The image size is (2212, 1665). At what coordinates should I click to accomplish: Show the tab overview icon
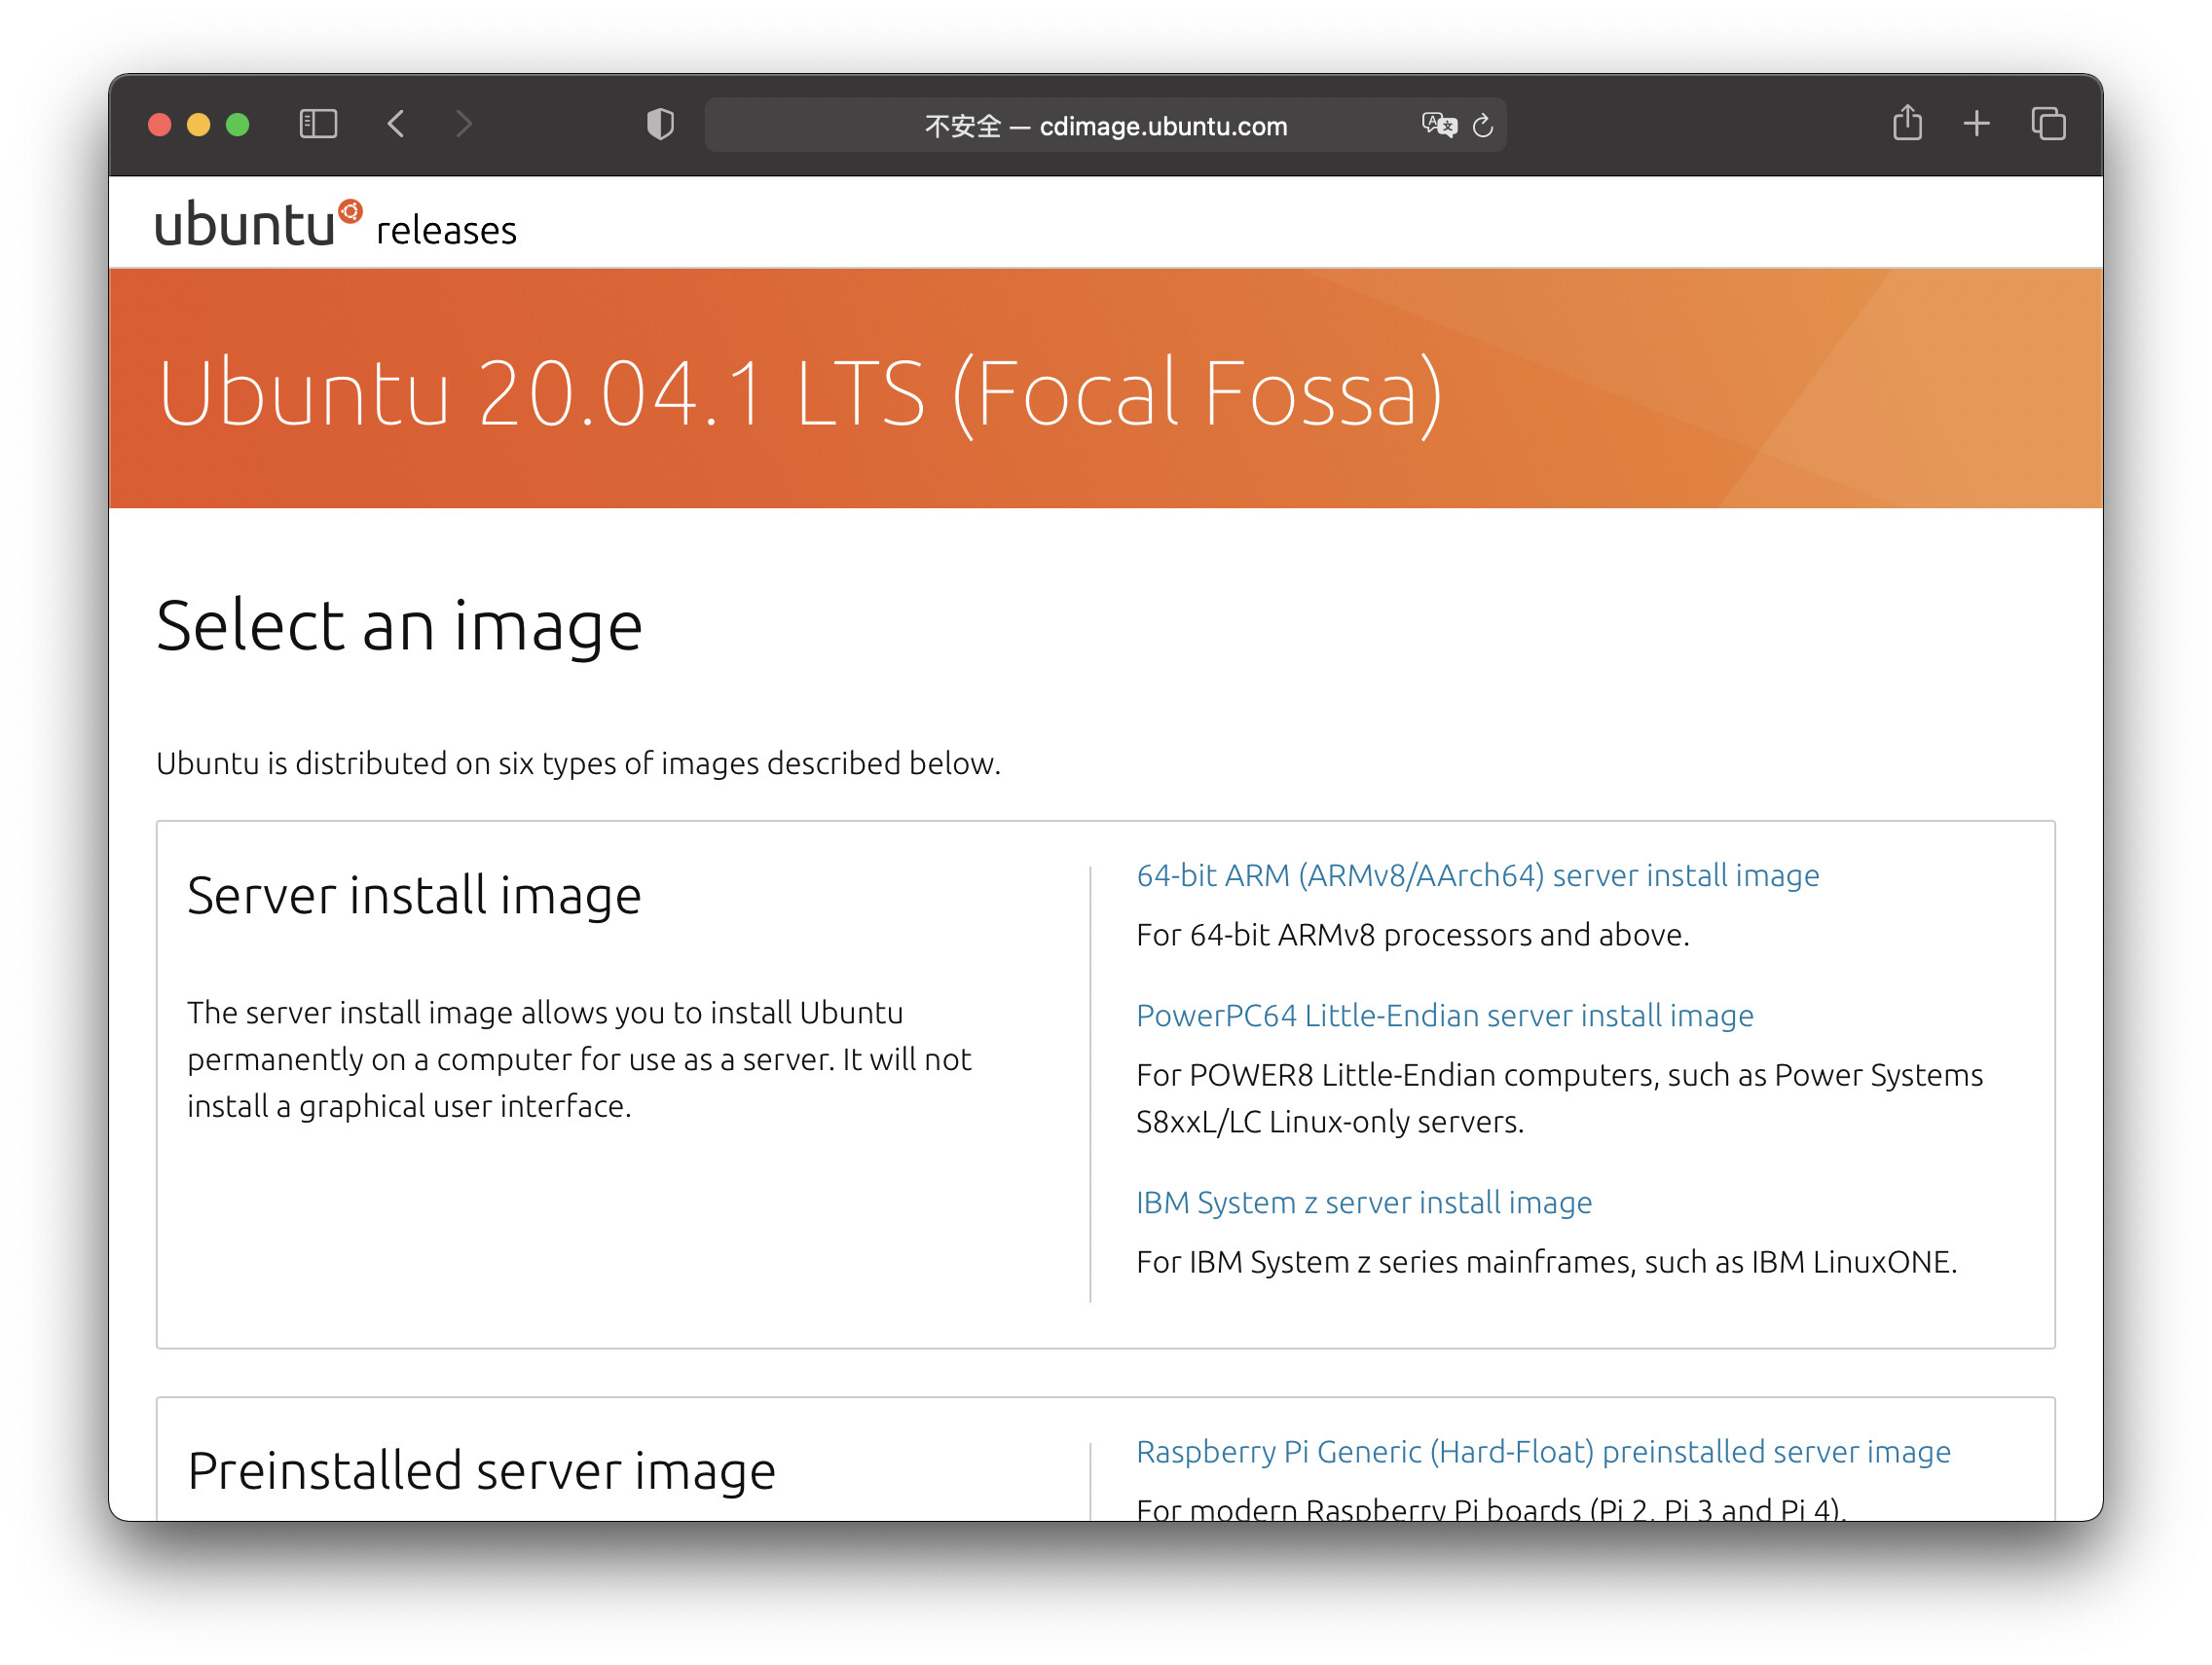click(x=2048, y=124)
